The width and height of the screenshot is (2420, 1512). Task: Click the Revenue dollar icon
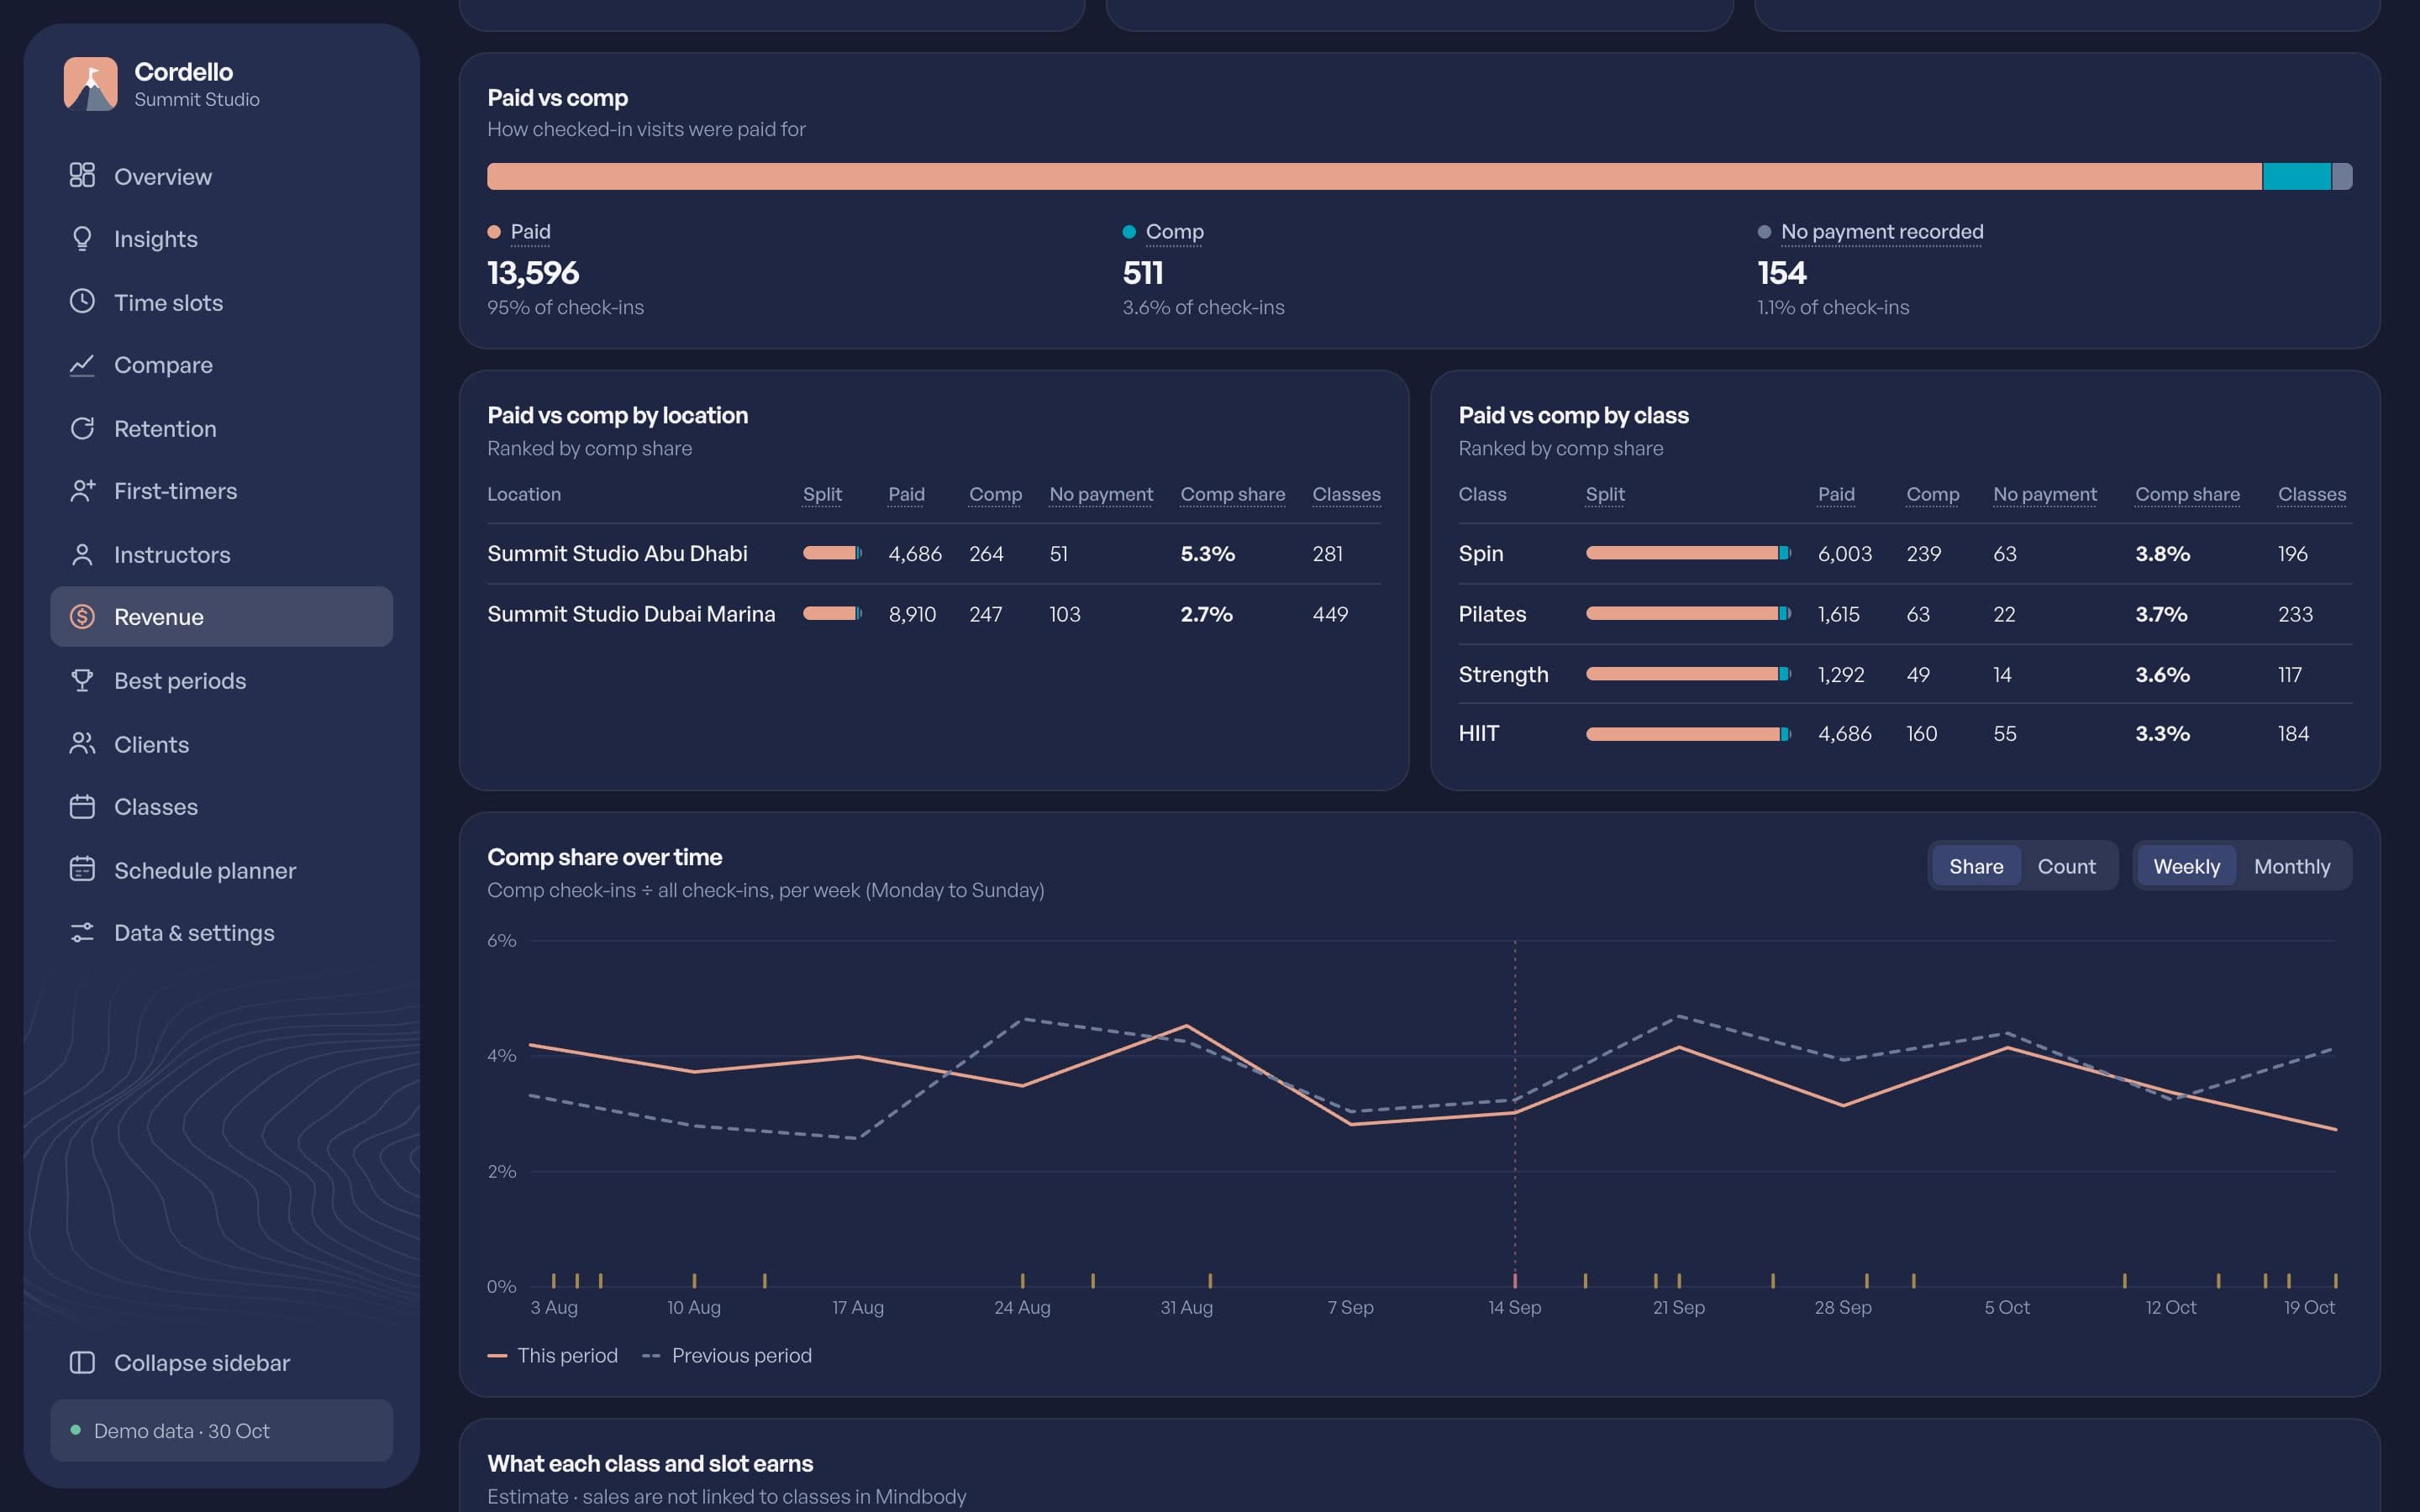82,617
